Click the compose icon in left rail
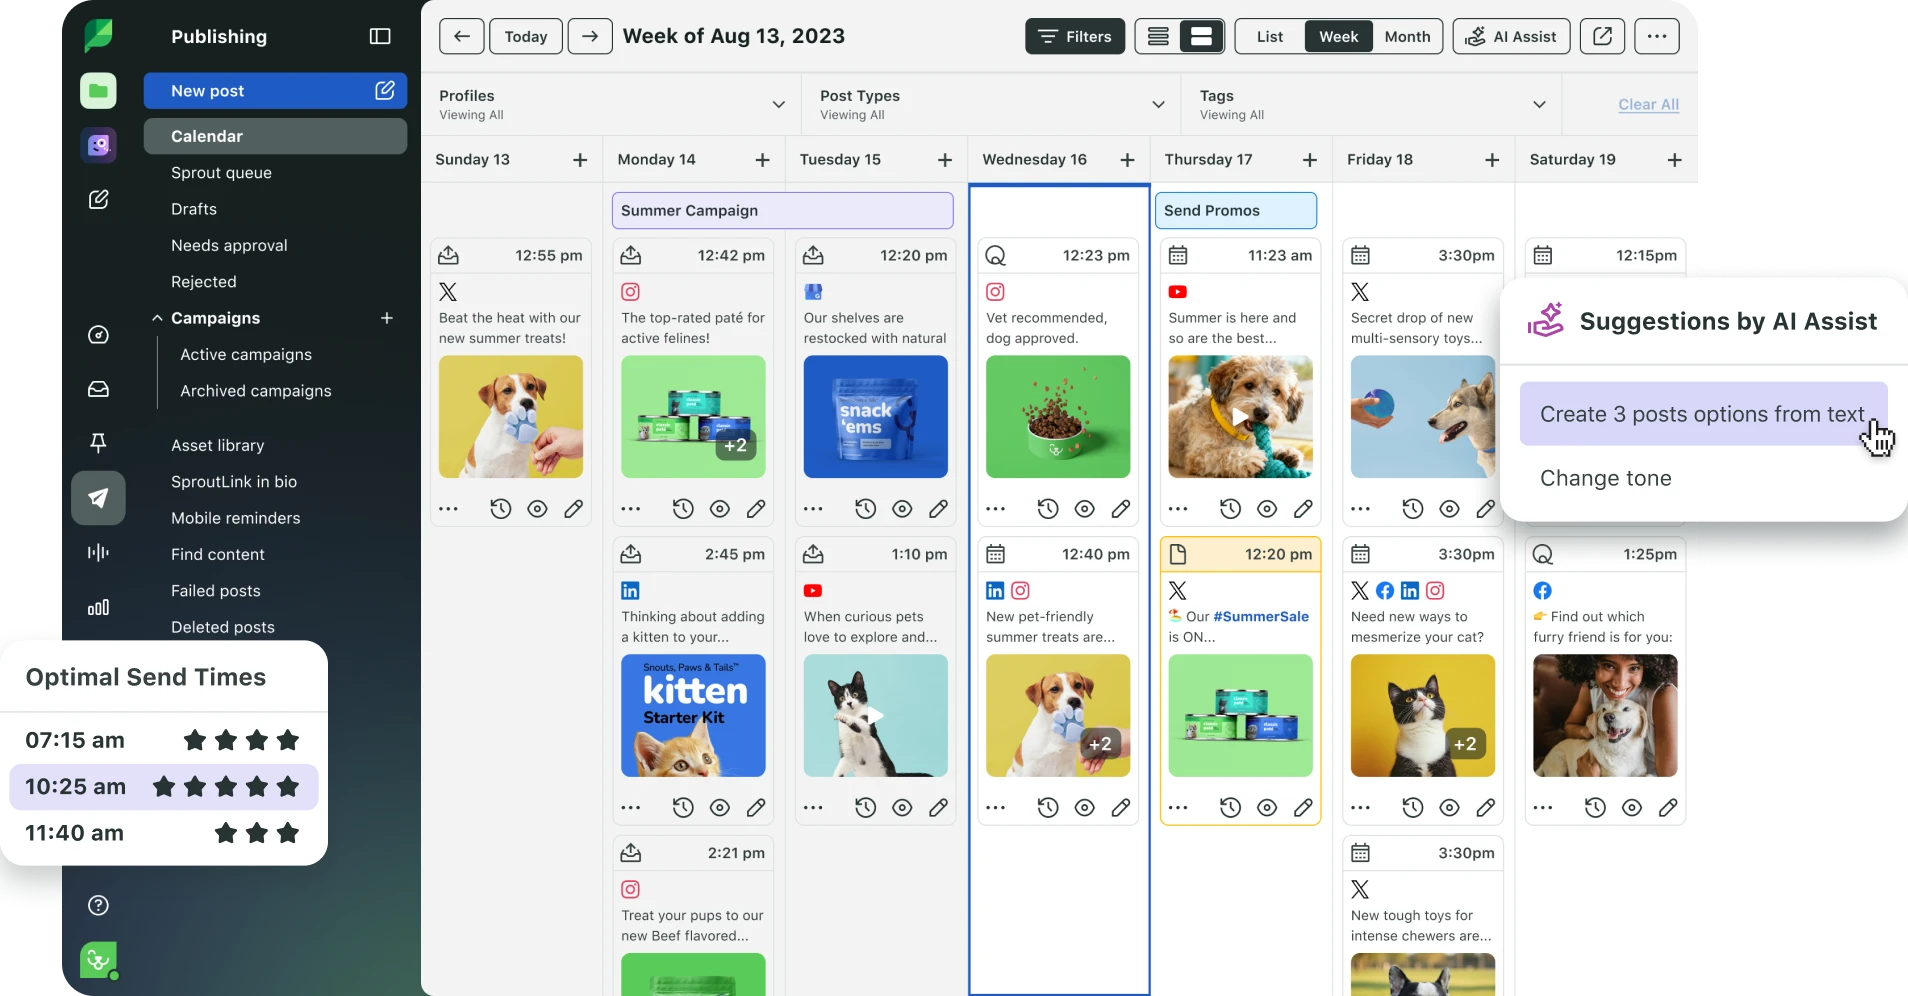 (98, 200)
